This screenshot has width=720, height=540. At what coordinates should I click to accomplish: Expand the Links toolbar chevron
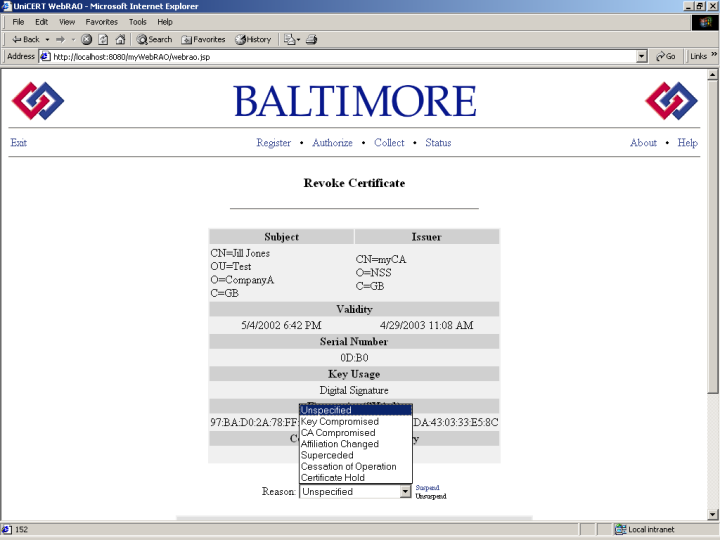[714, 54]
